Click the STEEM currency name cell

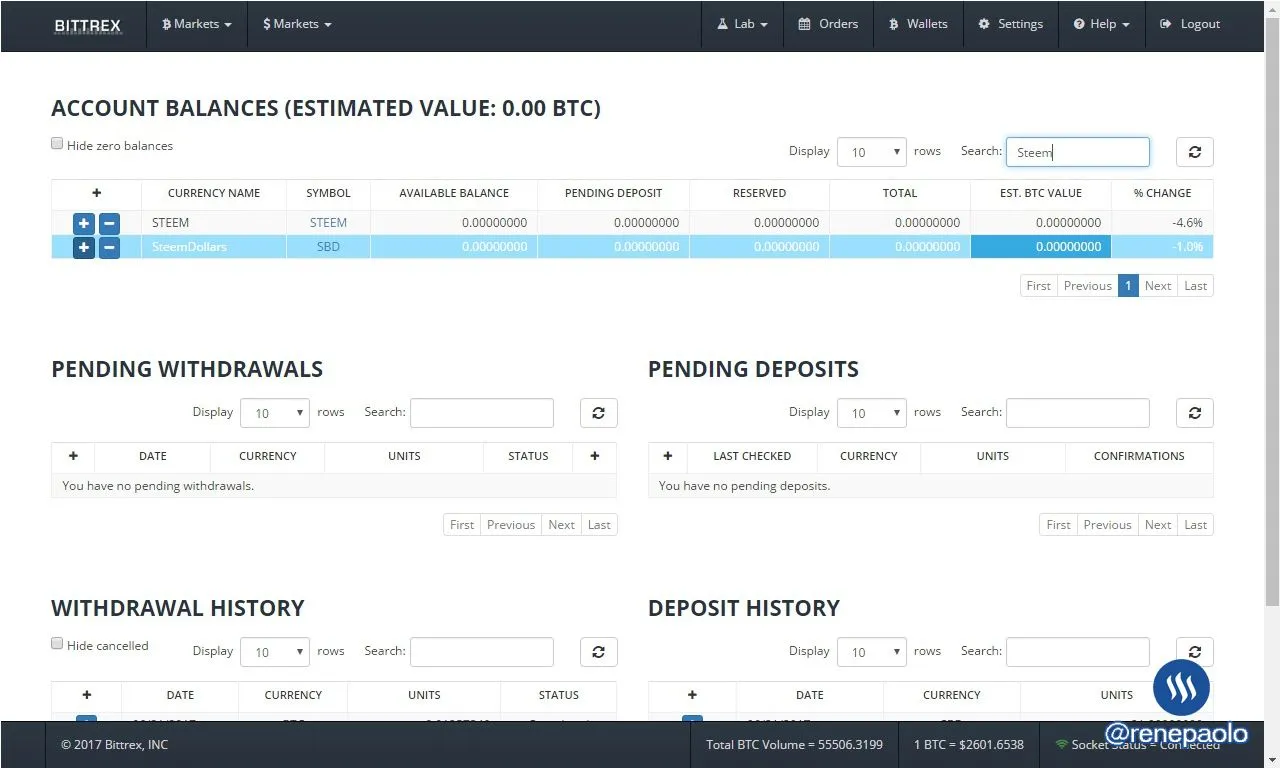point(214,223)
